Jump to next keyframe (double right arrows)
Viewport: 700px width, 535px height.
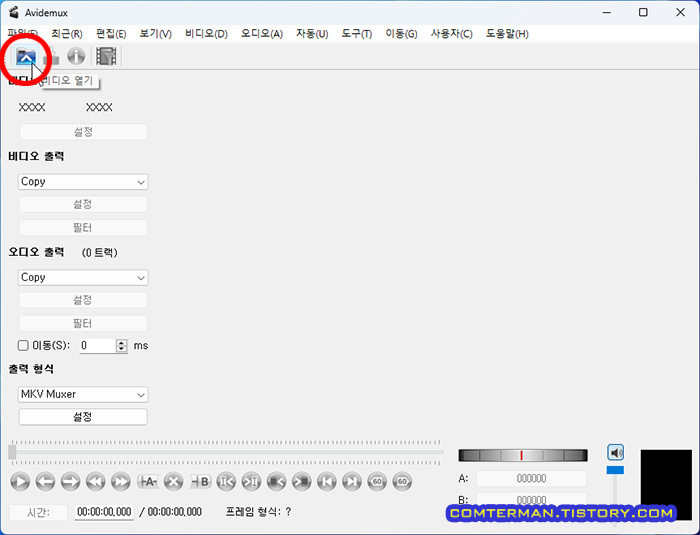(x=121, y=482)
